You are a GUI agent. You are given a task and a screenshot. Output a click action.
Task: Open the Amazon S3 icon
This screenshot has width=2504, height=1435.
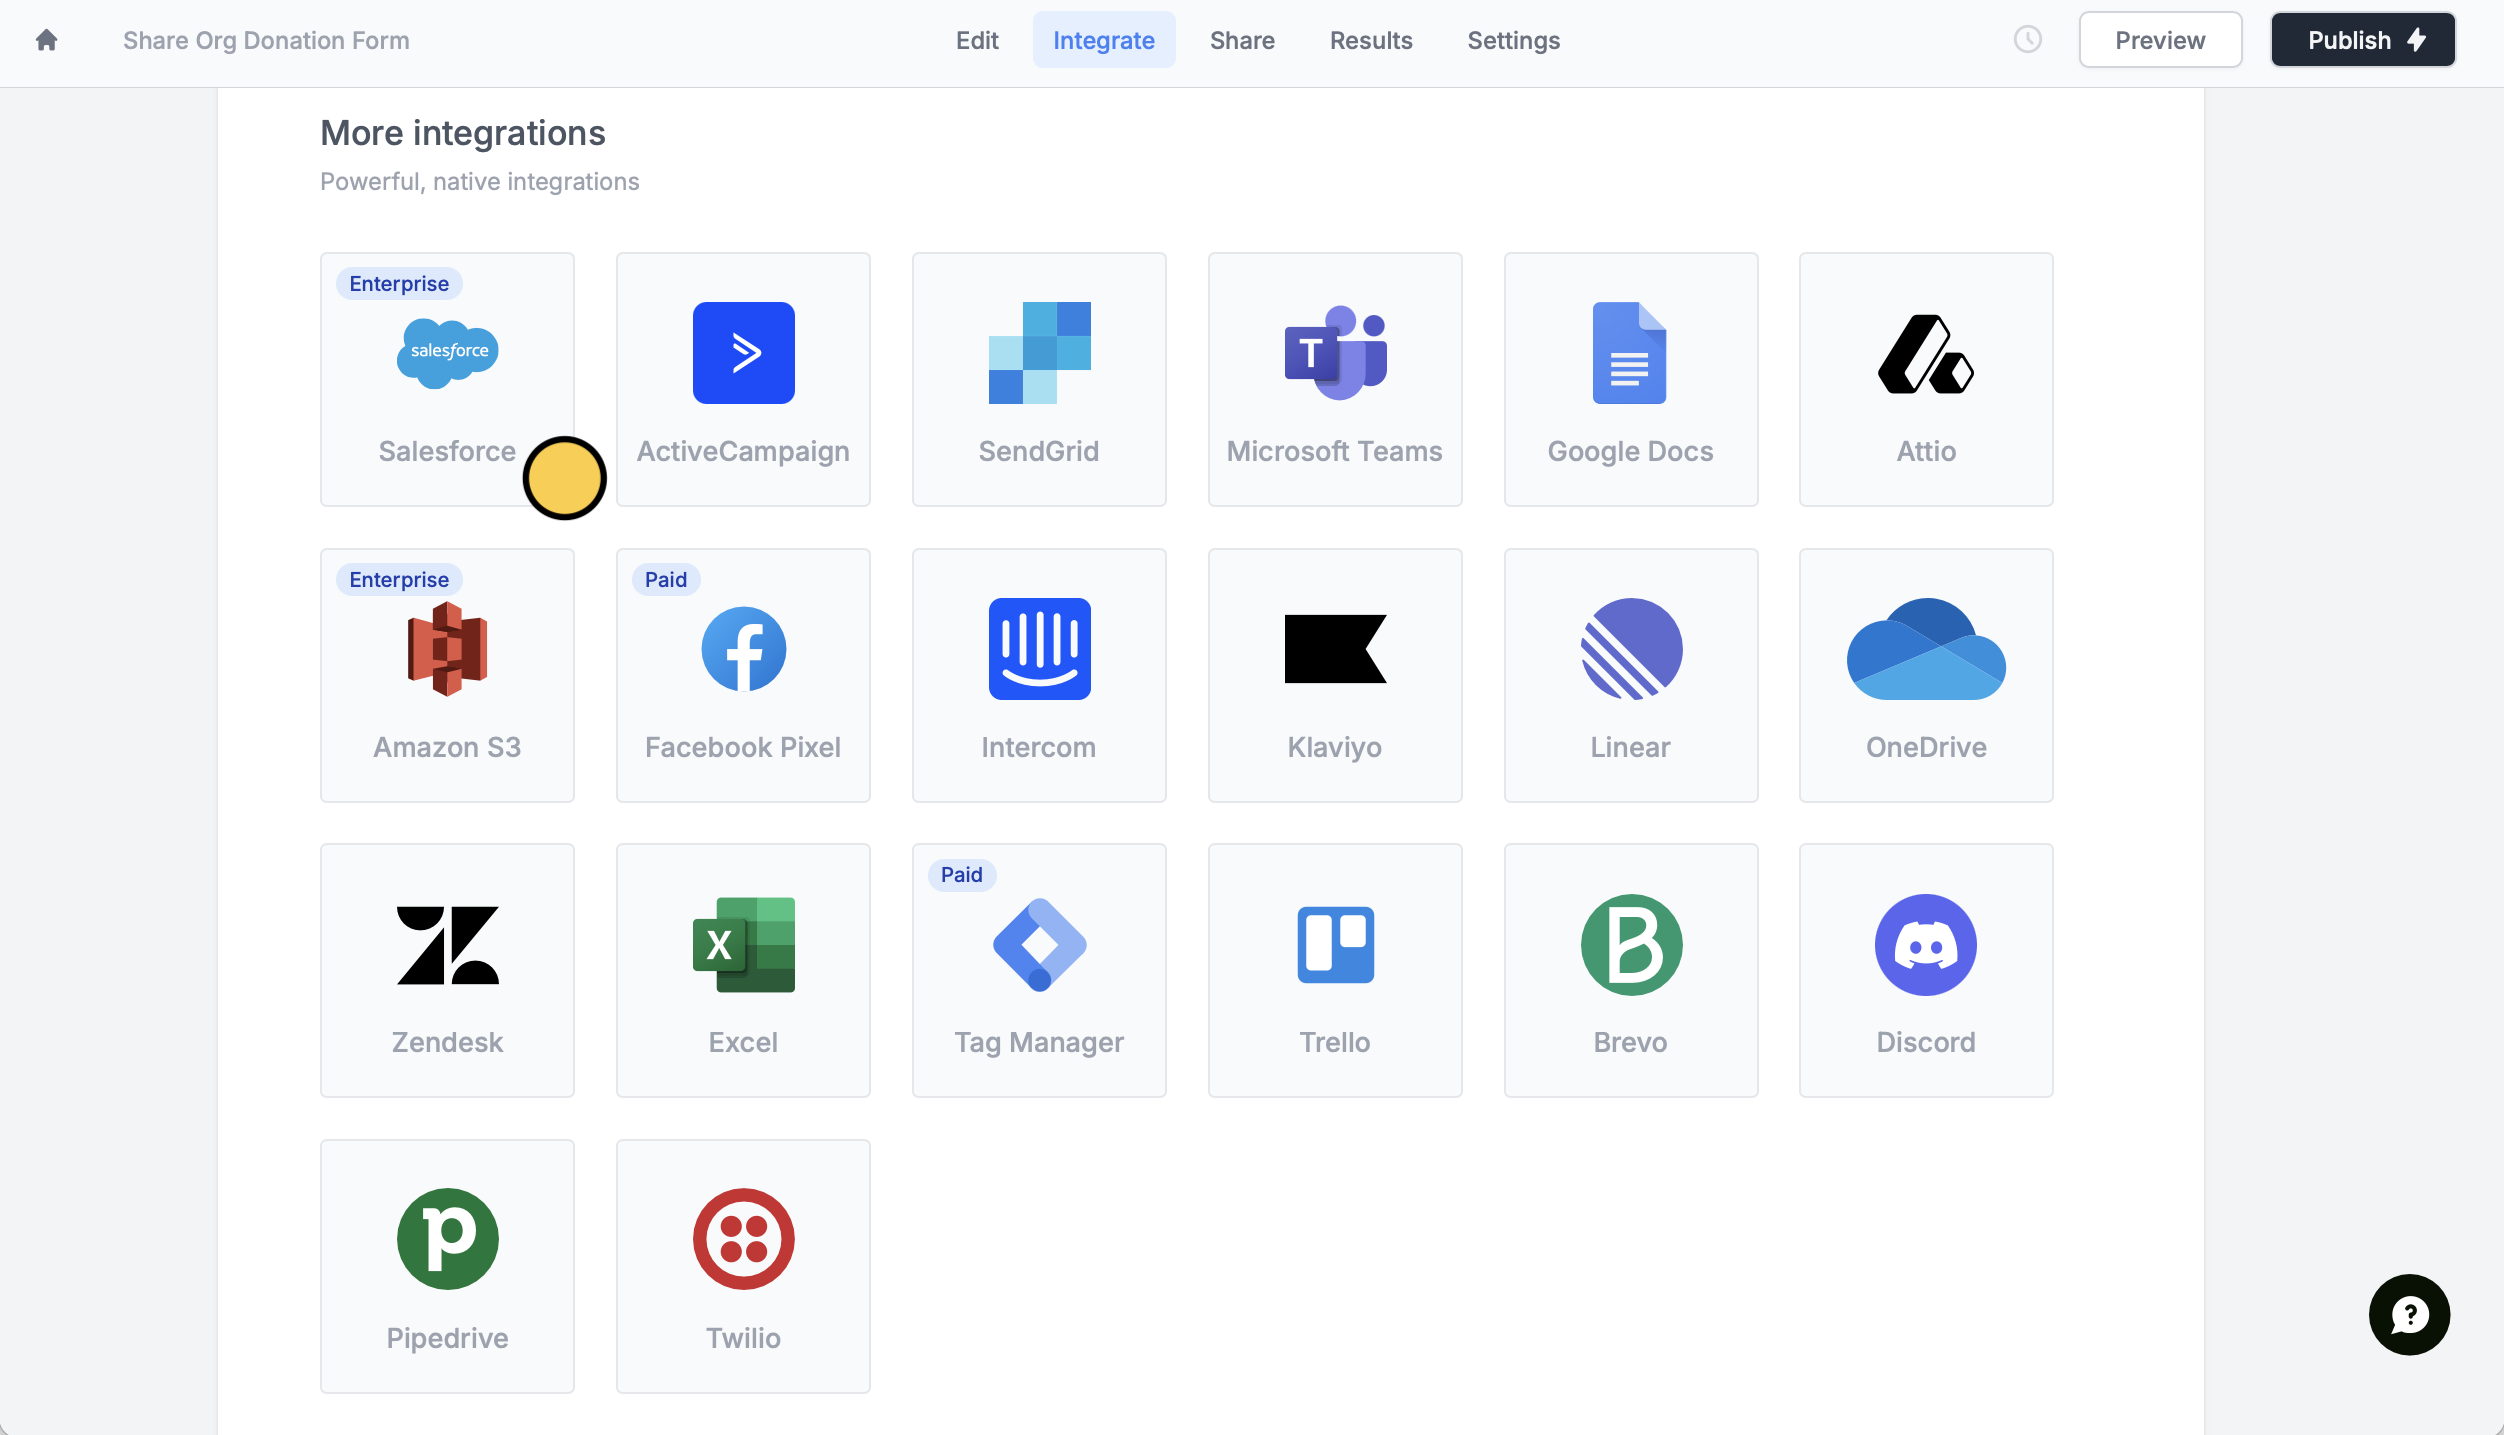pyautogui.click(x=447, y=649)
